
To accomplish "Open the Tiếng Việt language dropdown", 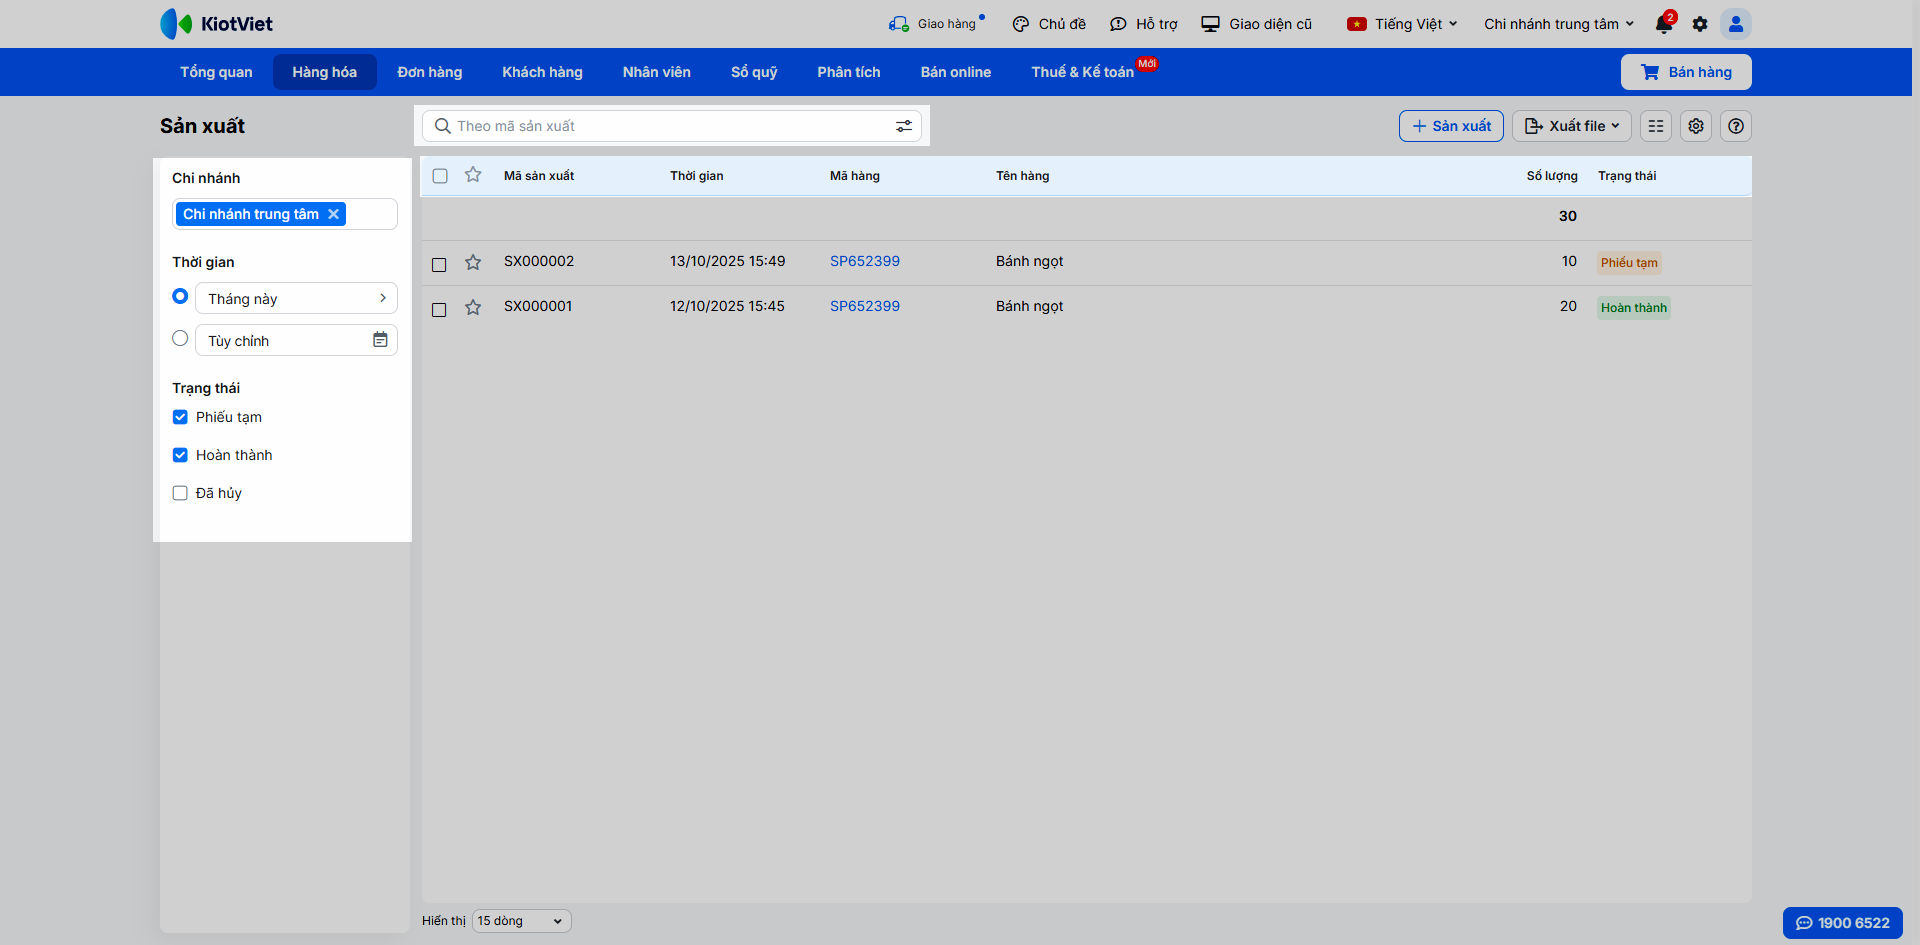I will (x=1402, y=24).
